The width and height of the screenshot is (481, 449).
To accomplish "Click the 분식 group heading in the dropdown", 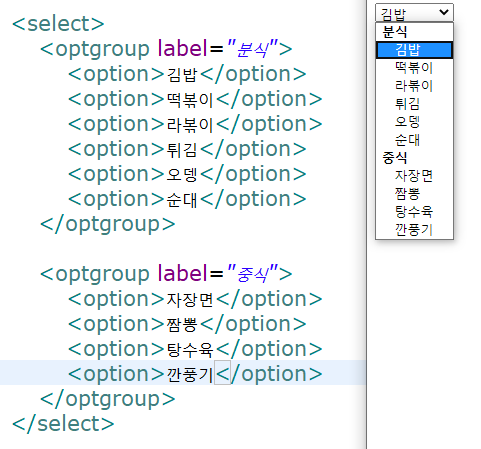I will tap(395, 32).
